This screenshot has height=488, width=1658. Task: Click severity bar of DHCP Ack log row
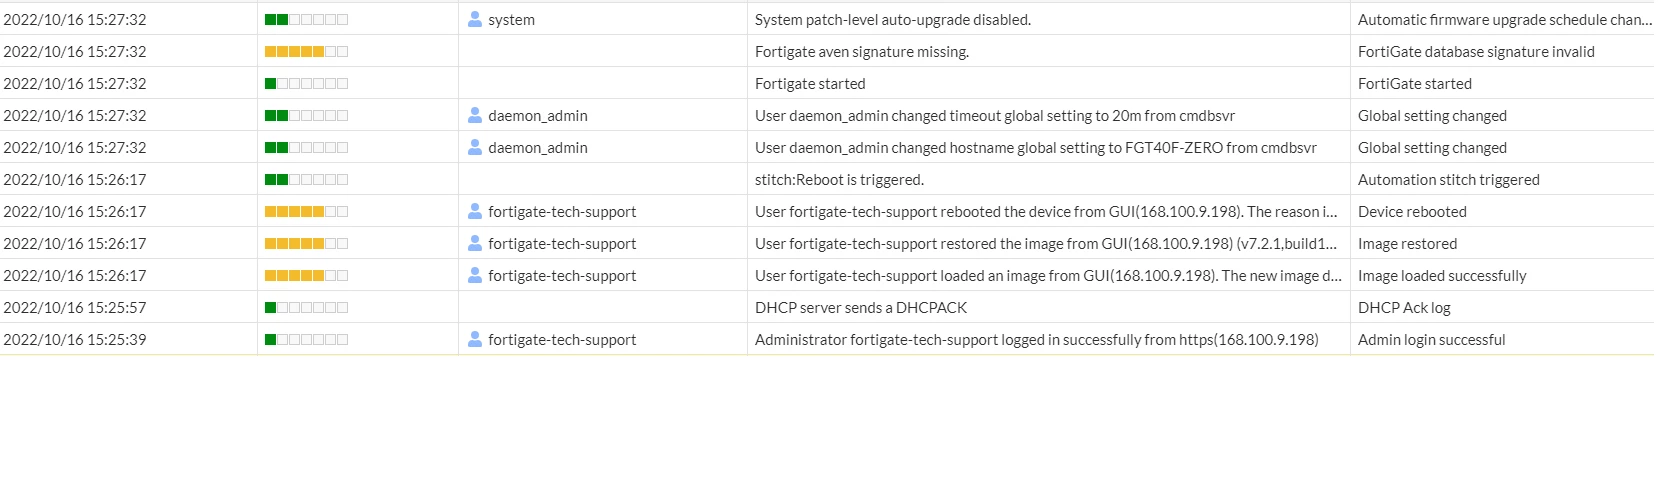[306, 307]
